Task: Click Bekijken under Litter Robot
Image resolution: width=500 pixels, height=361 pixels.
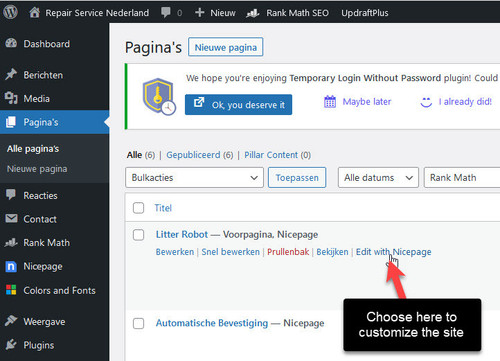Action: click(332, 252)
